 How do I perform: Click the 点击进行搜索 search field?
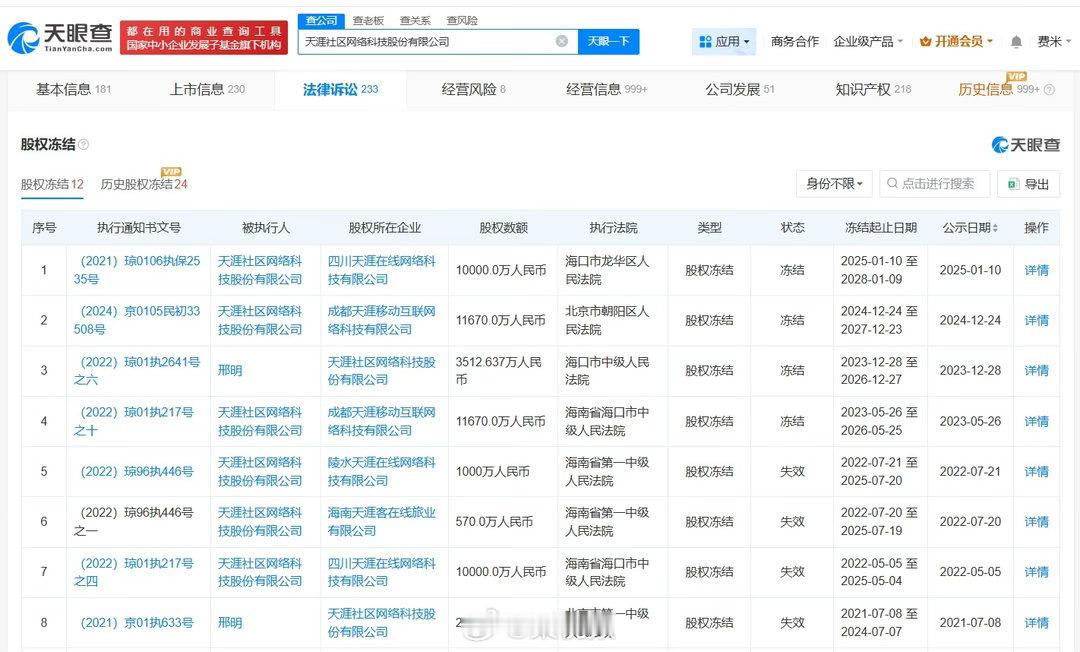(x=935, y=184)
